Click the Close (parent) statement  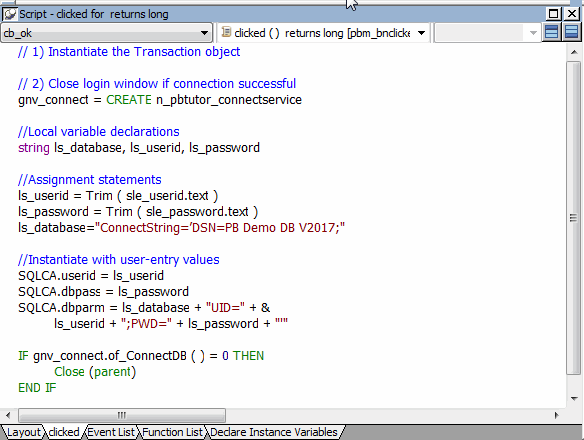tap(95, 372)
